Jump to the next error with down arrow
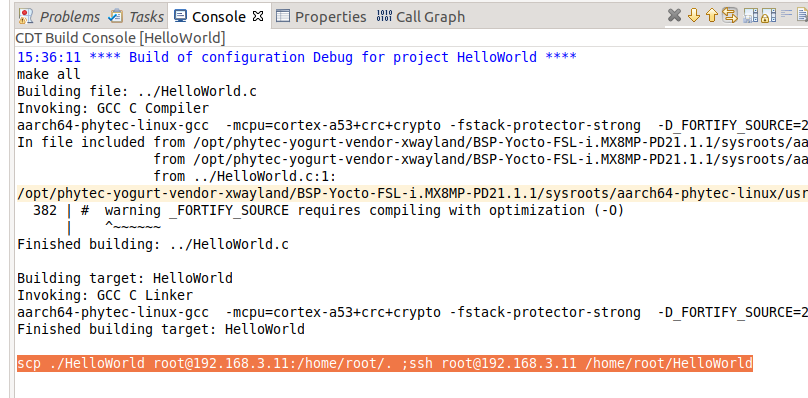This screenshot has height=398, width=808. 694,15
